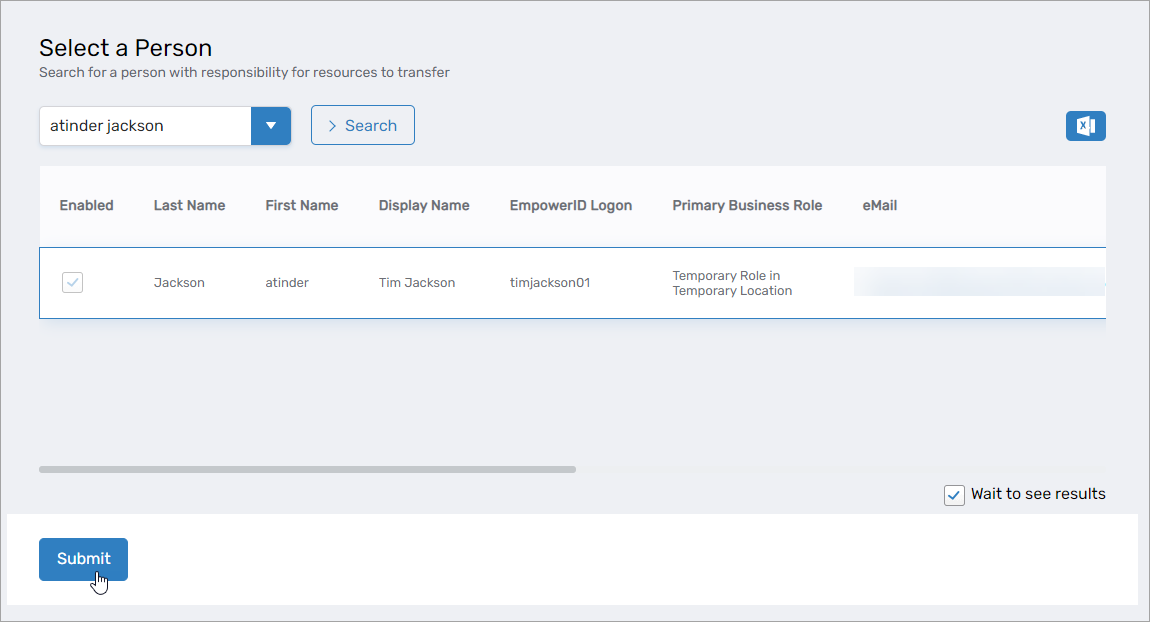This screenshot has height=622, width=1150.
Task: Sort by Primary Business Role column header
Action: 747,206
